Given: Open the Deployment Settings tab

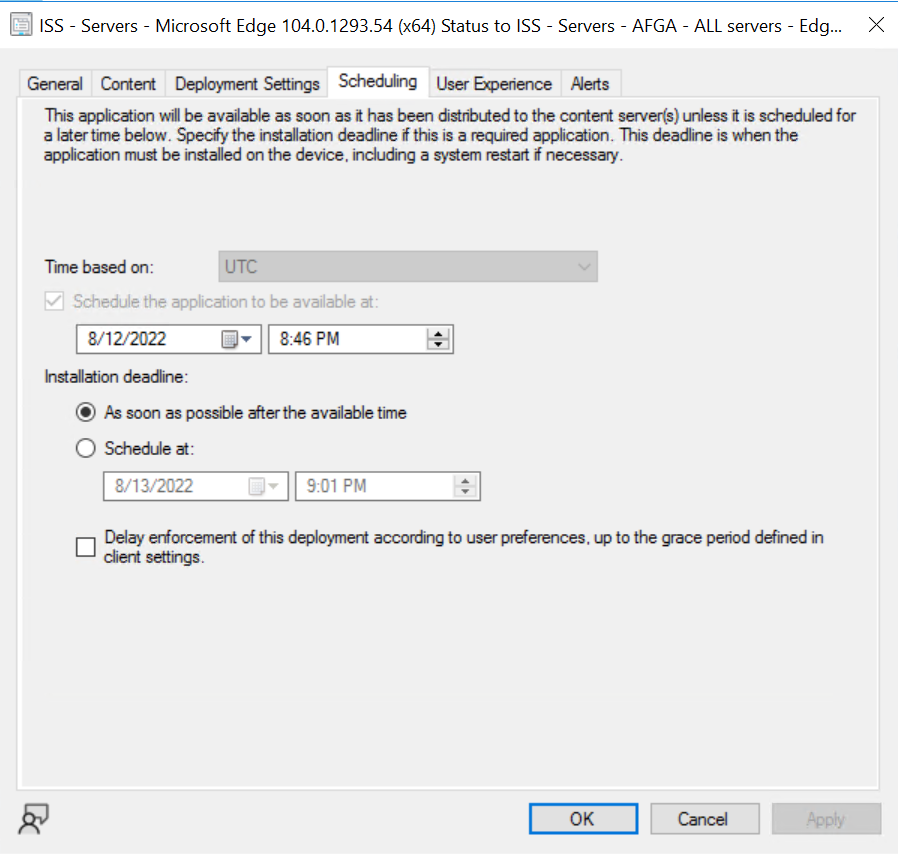Looking at the screenshot, I should click(247, 84).
